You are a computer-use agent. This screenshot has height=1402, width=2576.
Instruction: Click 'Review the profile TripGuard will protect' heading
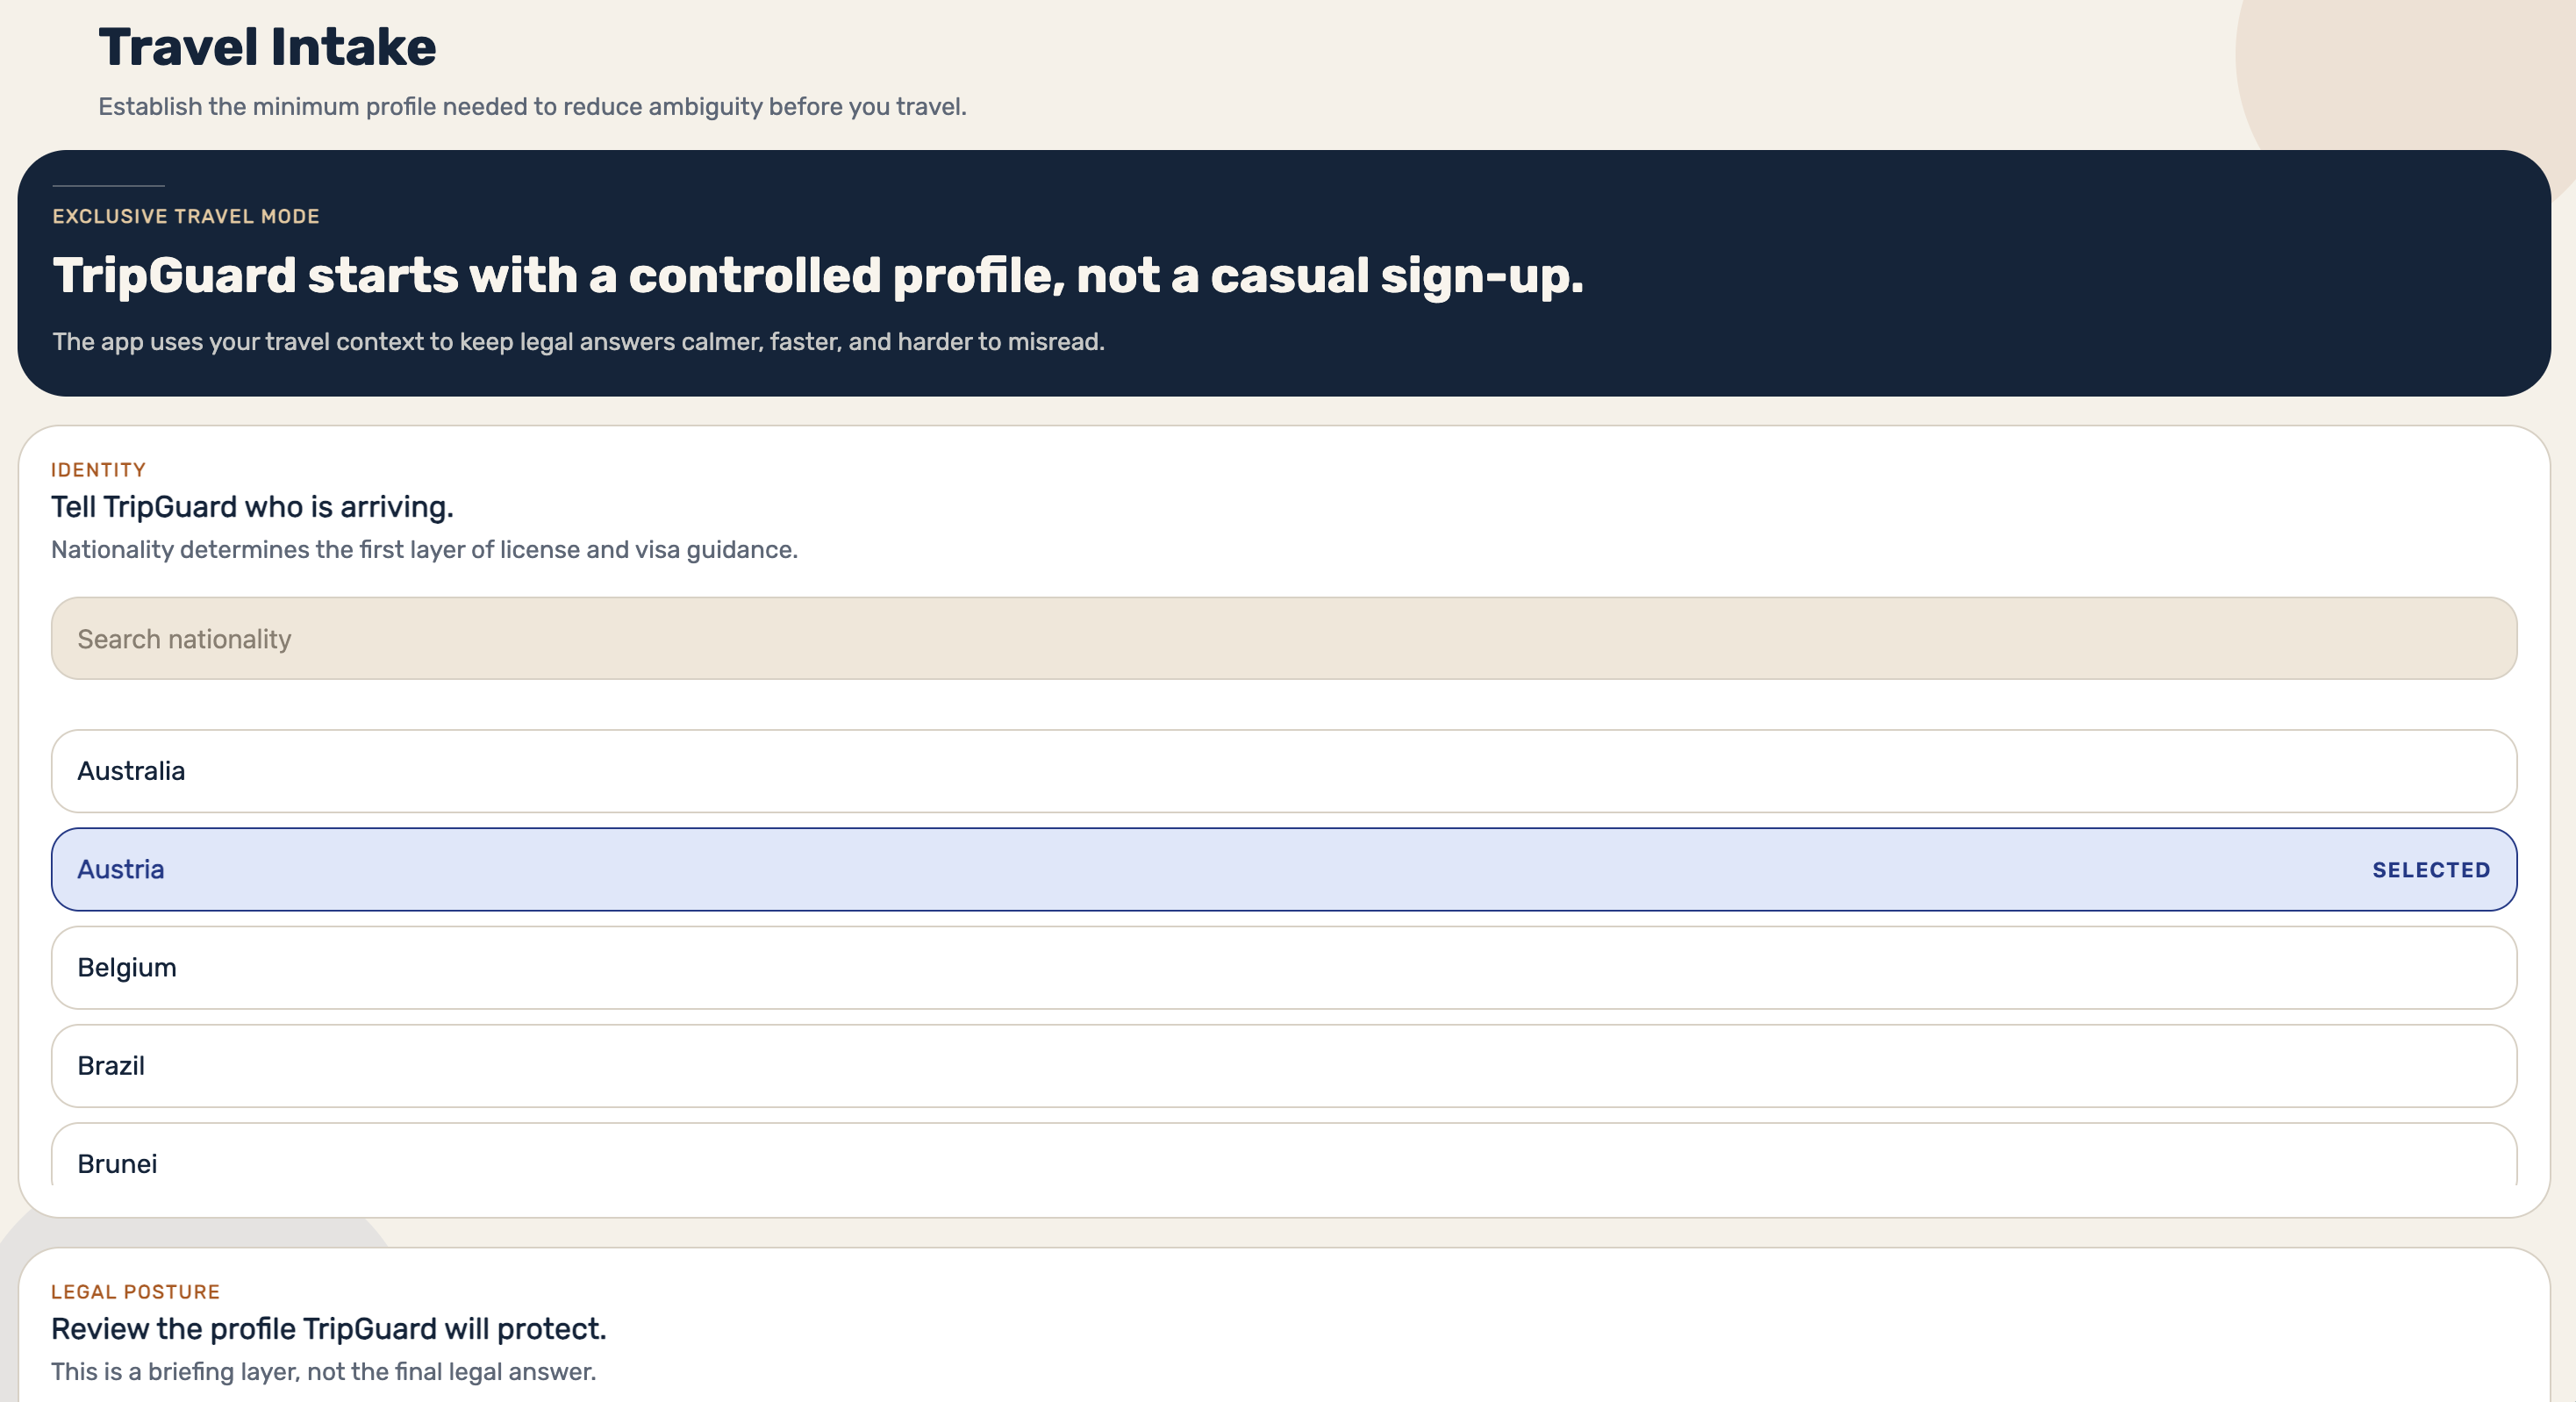coord(329,1329)
